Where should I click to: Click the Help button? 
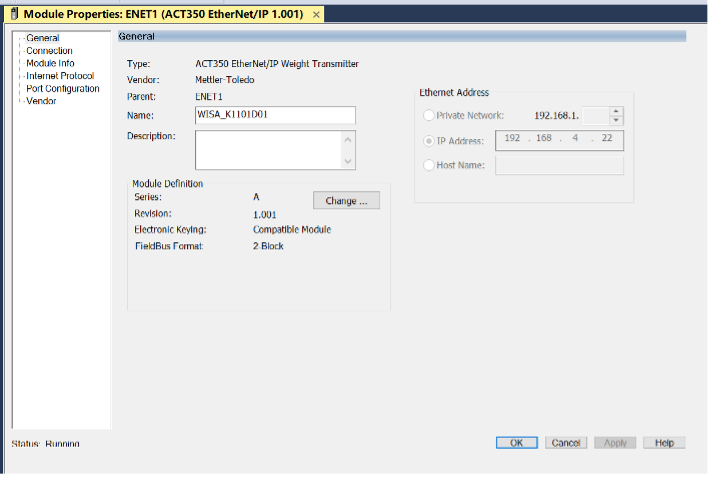[664, 442]
